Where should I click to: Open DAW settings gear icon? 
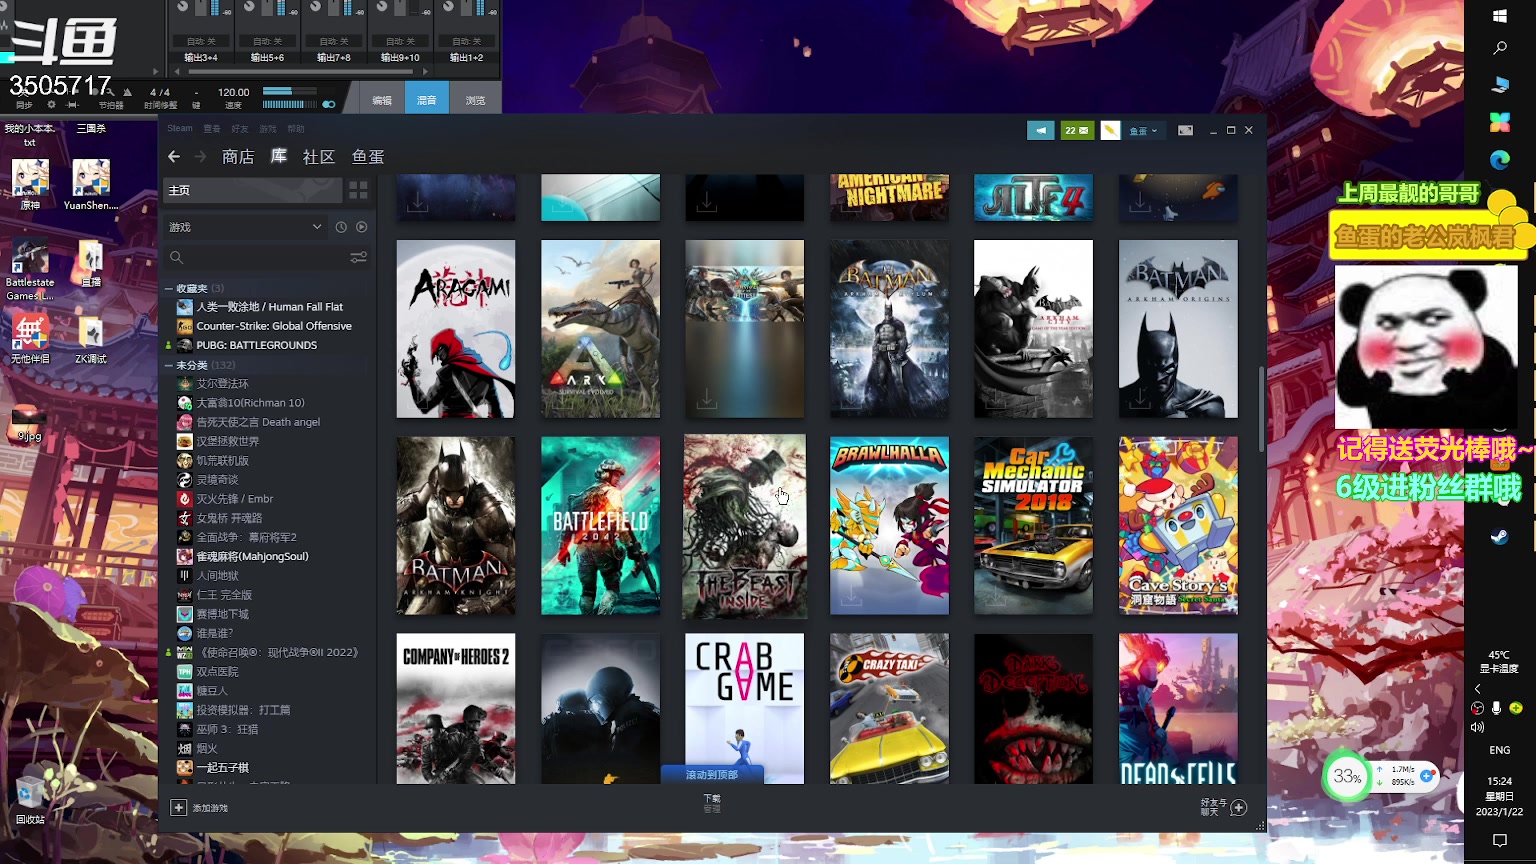tap(52, 104)
